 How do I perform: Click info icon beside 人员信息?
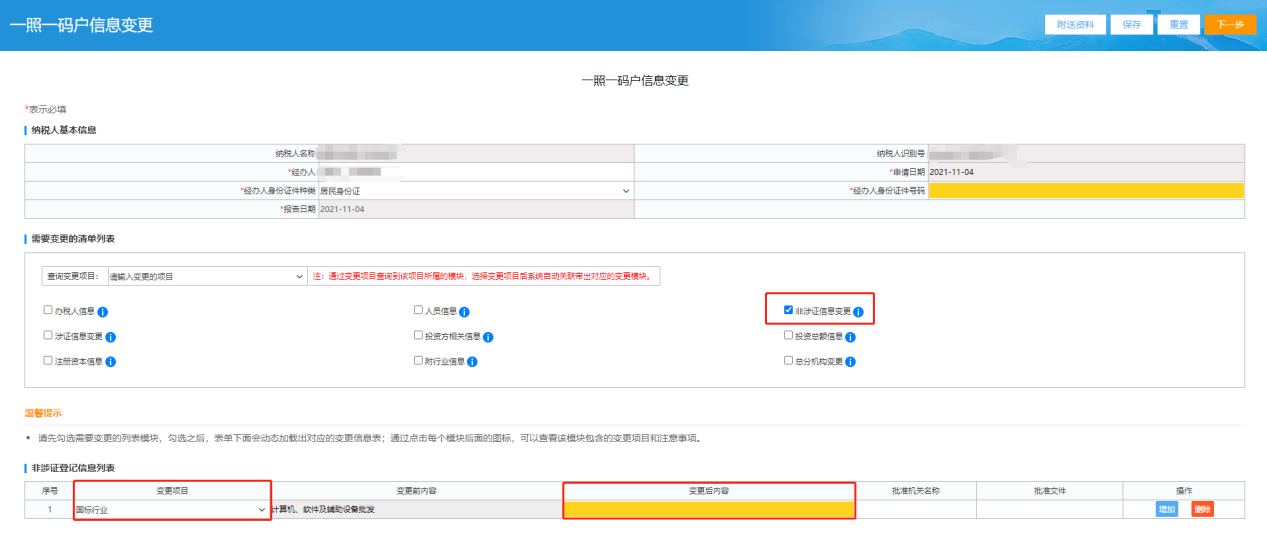pos(464,312)
